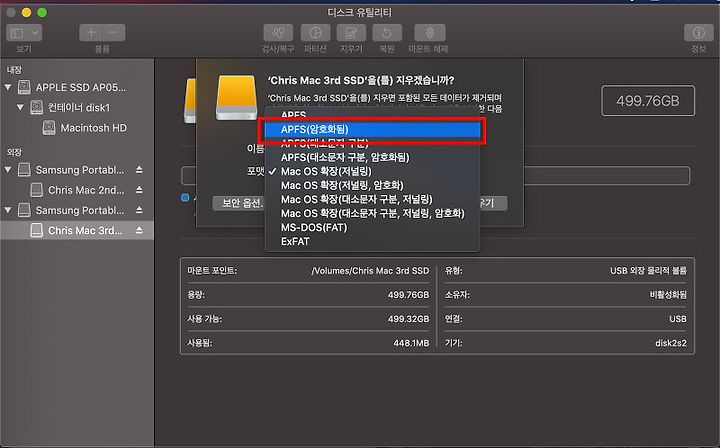The width and height of the screenshot is (720, 448).
Task: Click the Unmount (마운트 해제) toolbar icon
Action: [429, 33]
